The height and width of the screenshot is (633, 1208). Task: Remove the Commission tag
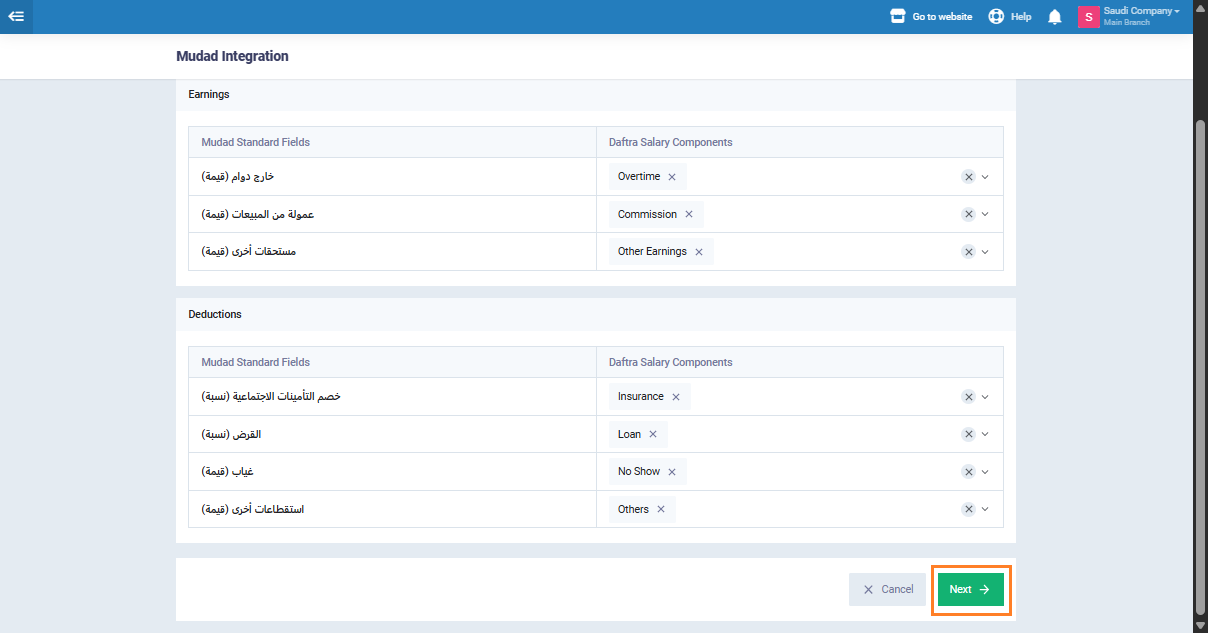689,215
